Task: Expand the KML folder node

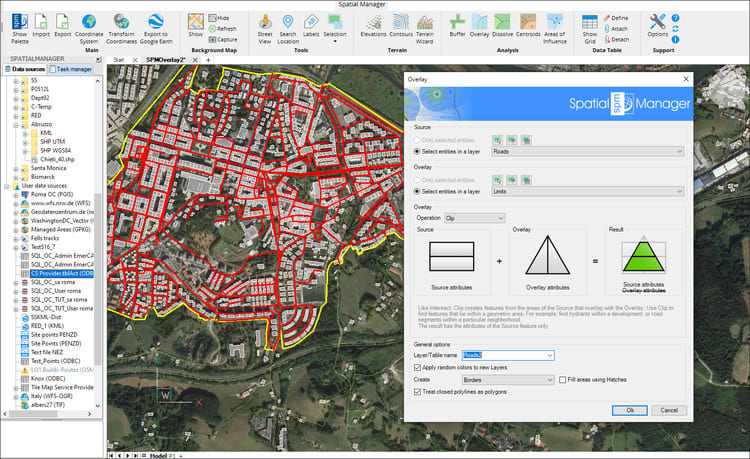Action: pyautogui.click(x=25, y=133)
